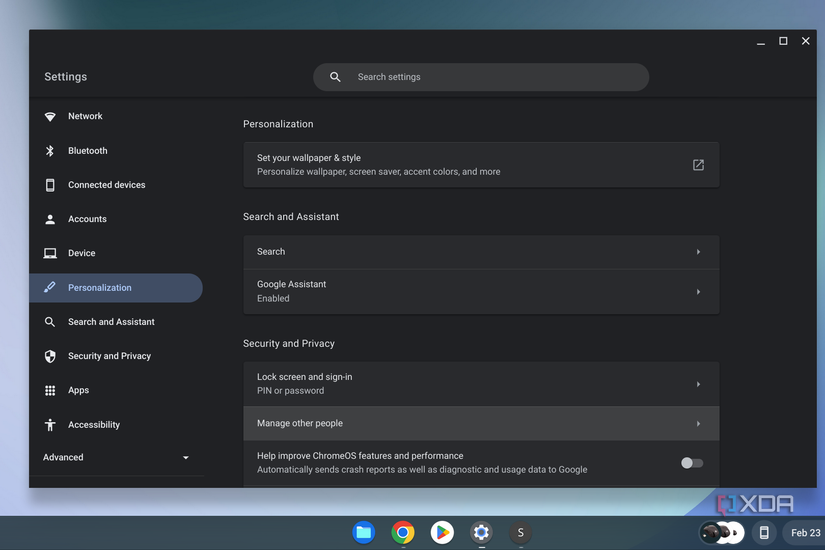
Task: Click the Enabled status under Google Assistant
Action: [x=273, y=298]
